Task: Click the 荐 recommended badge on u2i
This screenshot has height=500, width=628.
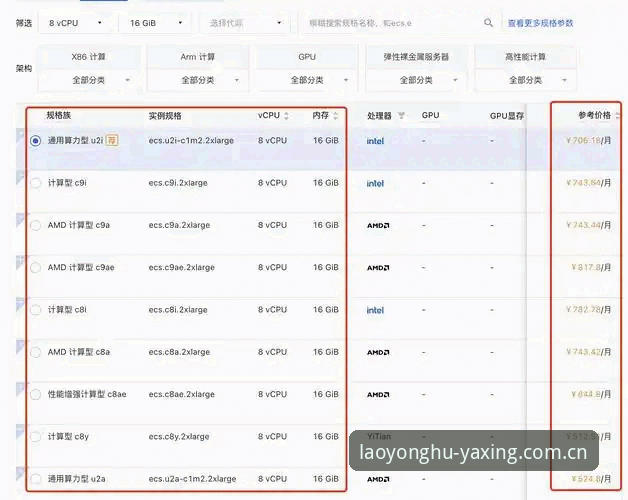Action: coord(112,140)
